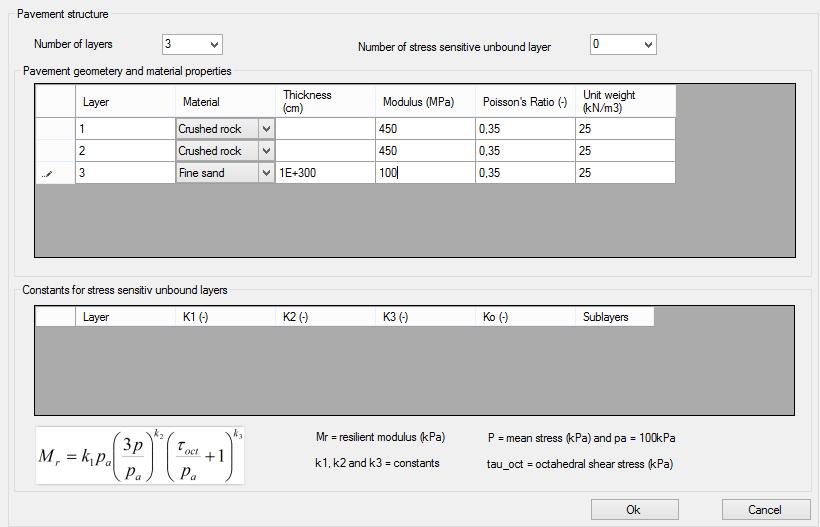Screen dimensions: 820x527
Task: Select Unit weight 25 in layer 1
Action: [x=625, y=129]
